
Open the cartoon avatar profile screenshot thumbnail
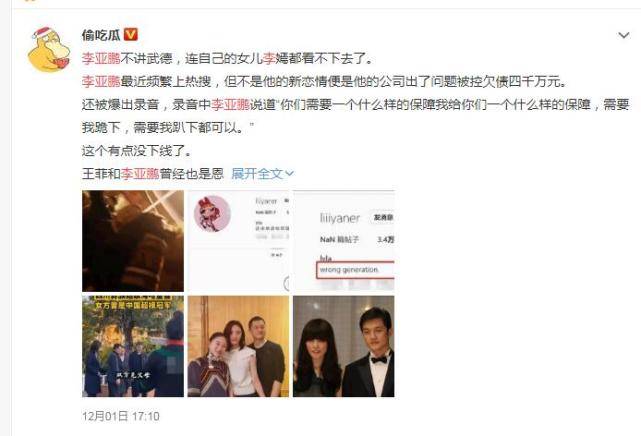(238, 241)
